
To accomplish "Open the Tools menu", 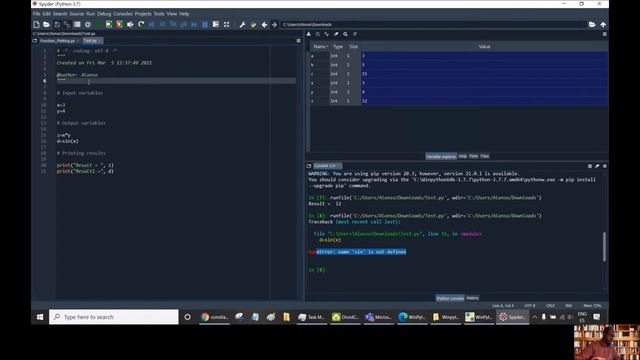I will click(159, 14).
